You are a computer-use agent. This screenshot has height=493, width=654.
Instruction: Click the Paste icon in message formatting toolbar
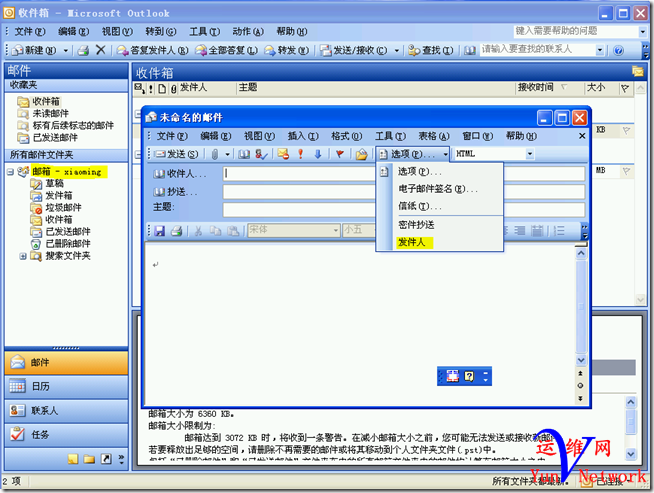[x=233, y=231]
